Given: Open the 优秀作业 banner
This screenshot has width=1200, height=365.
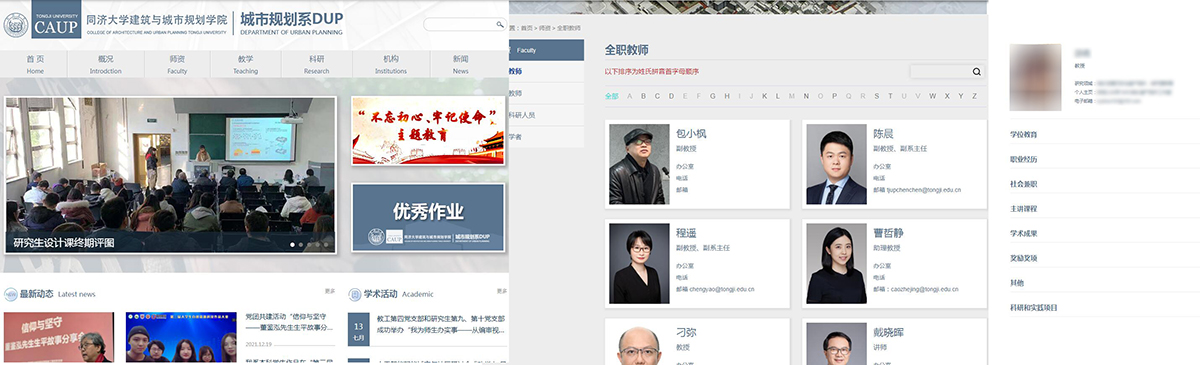Looking at the screenshot, I should coord(428,218).
